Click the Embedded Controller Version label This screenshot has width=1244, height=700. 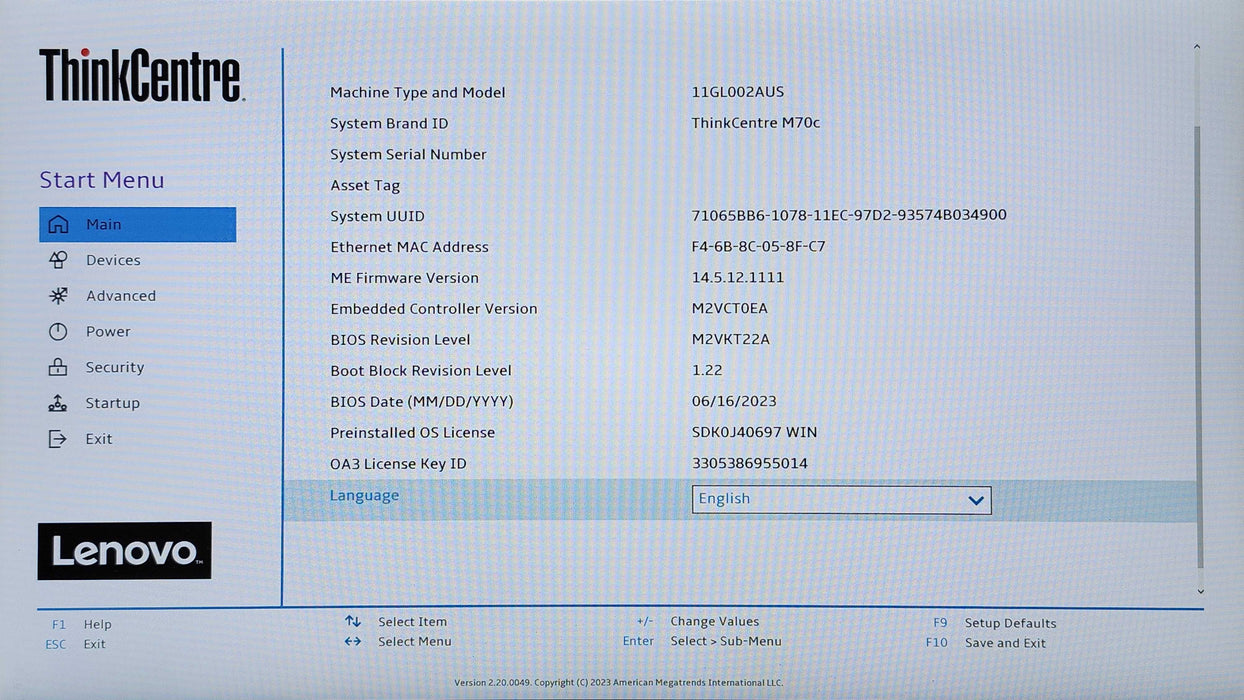(x=434, y=309)
